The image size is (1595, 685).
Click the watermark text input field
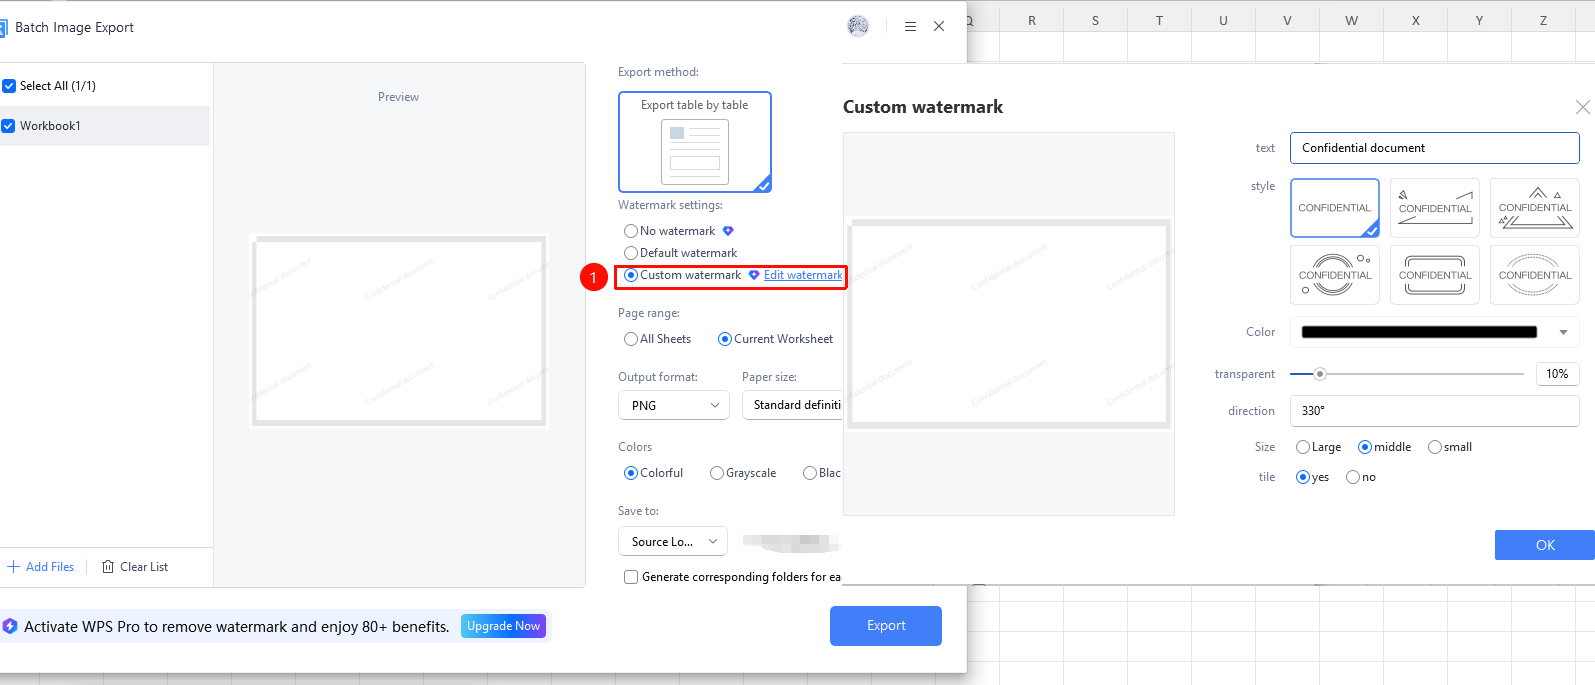[x=1435, y=148]
